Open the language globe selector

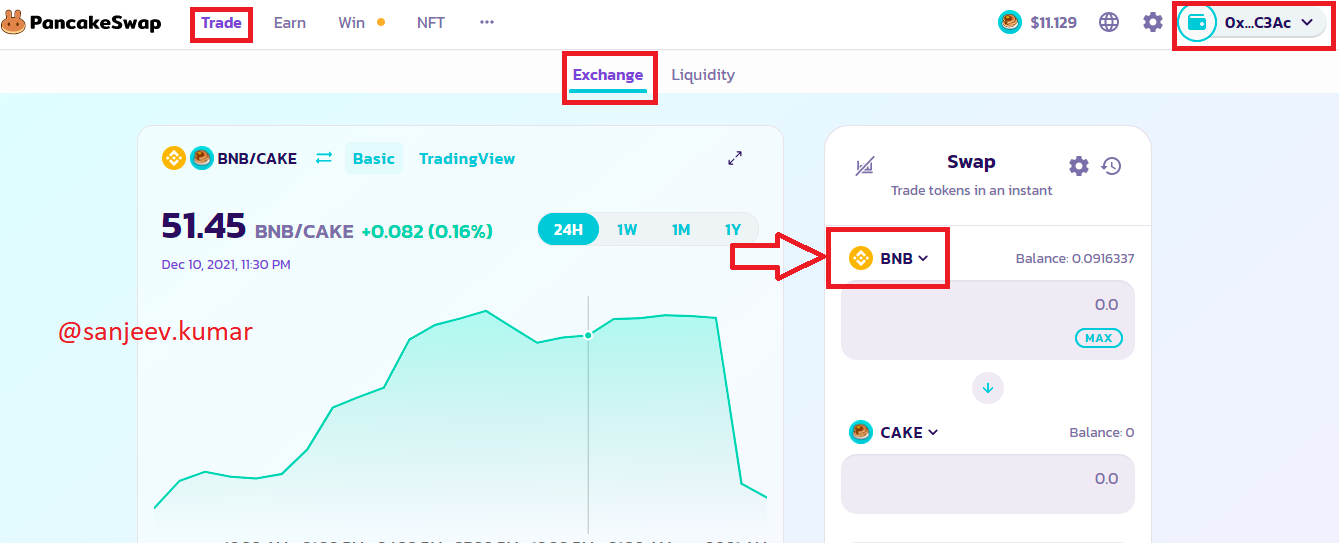point(1109,22)
